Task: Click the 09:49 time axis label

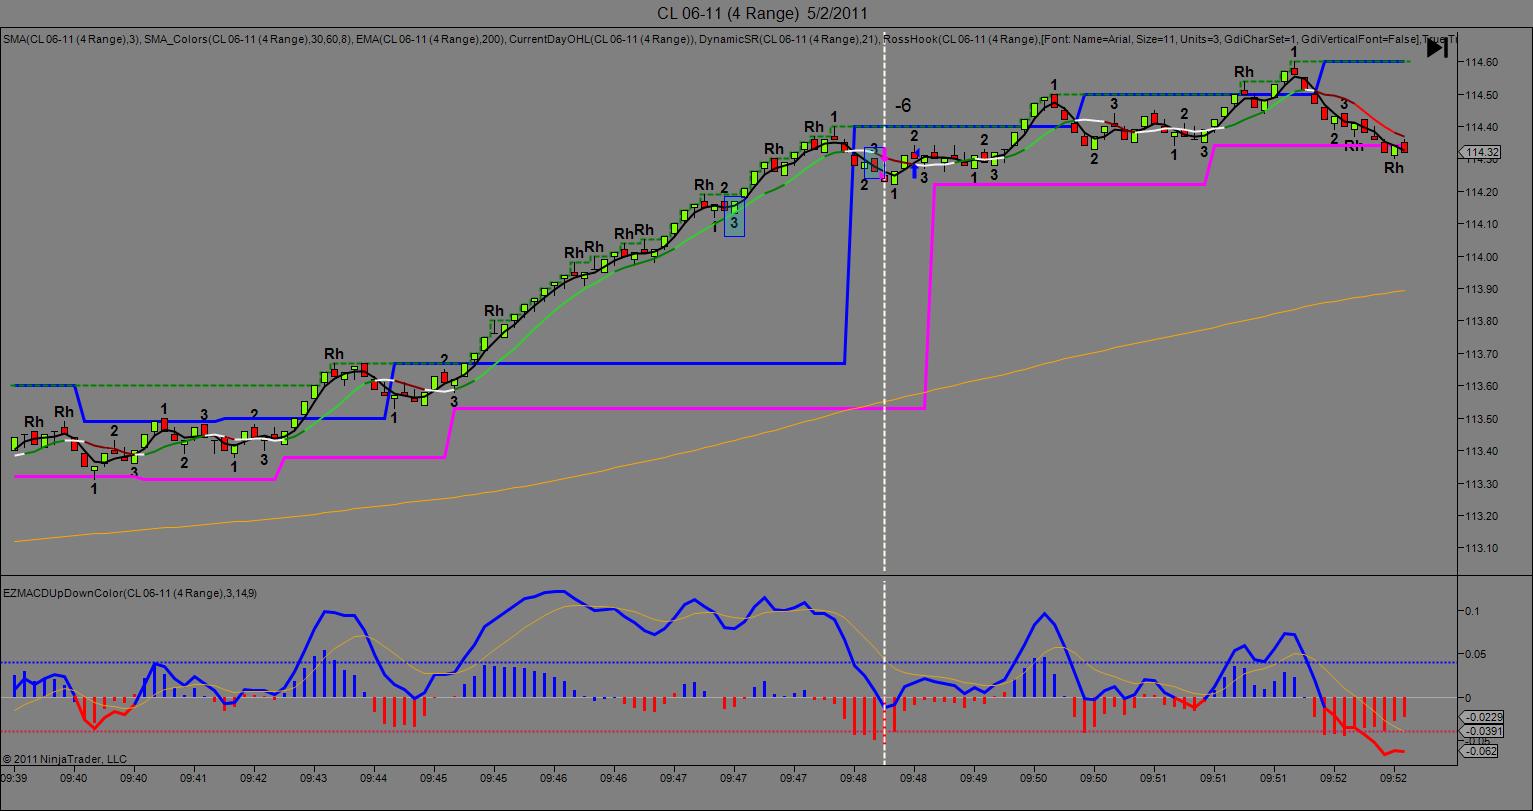Action: pyautogui.click(x=974, y=777)
